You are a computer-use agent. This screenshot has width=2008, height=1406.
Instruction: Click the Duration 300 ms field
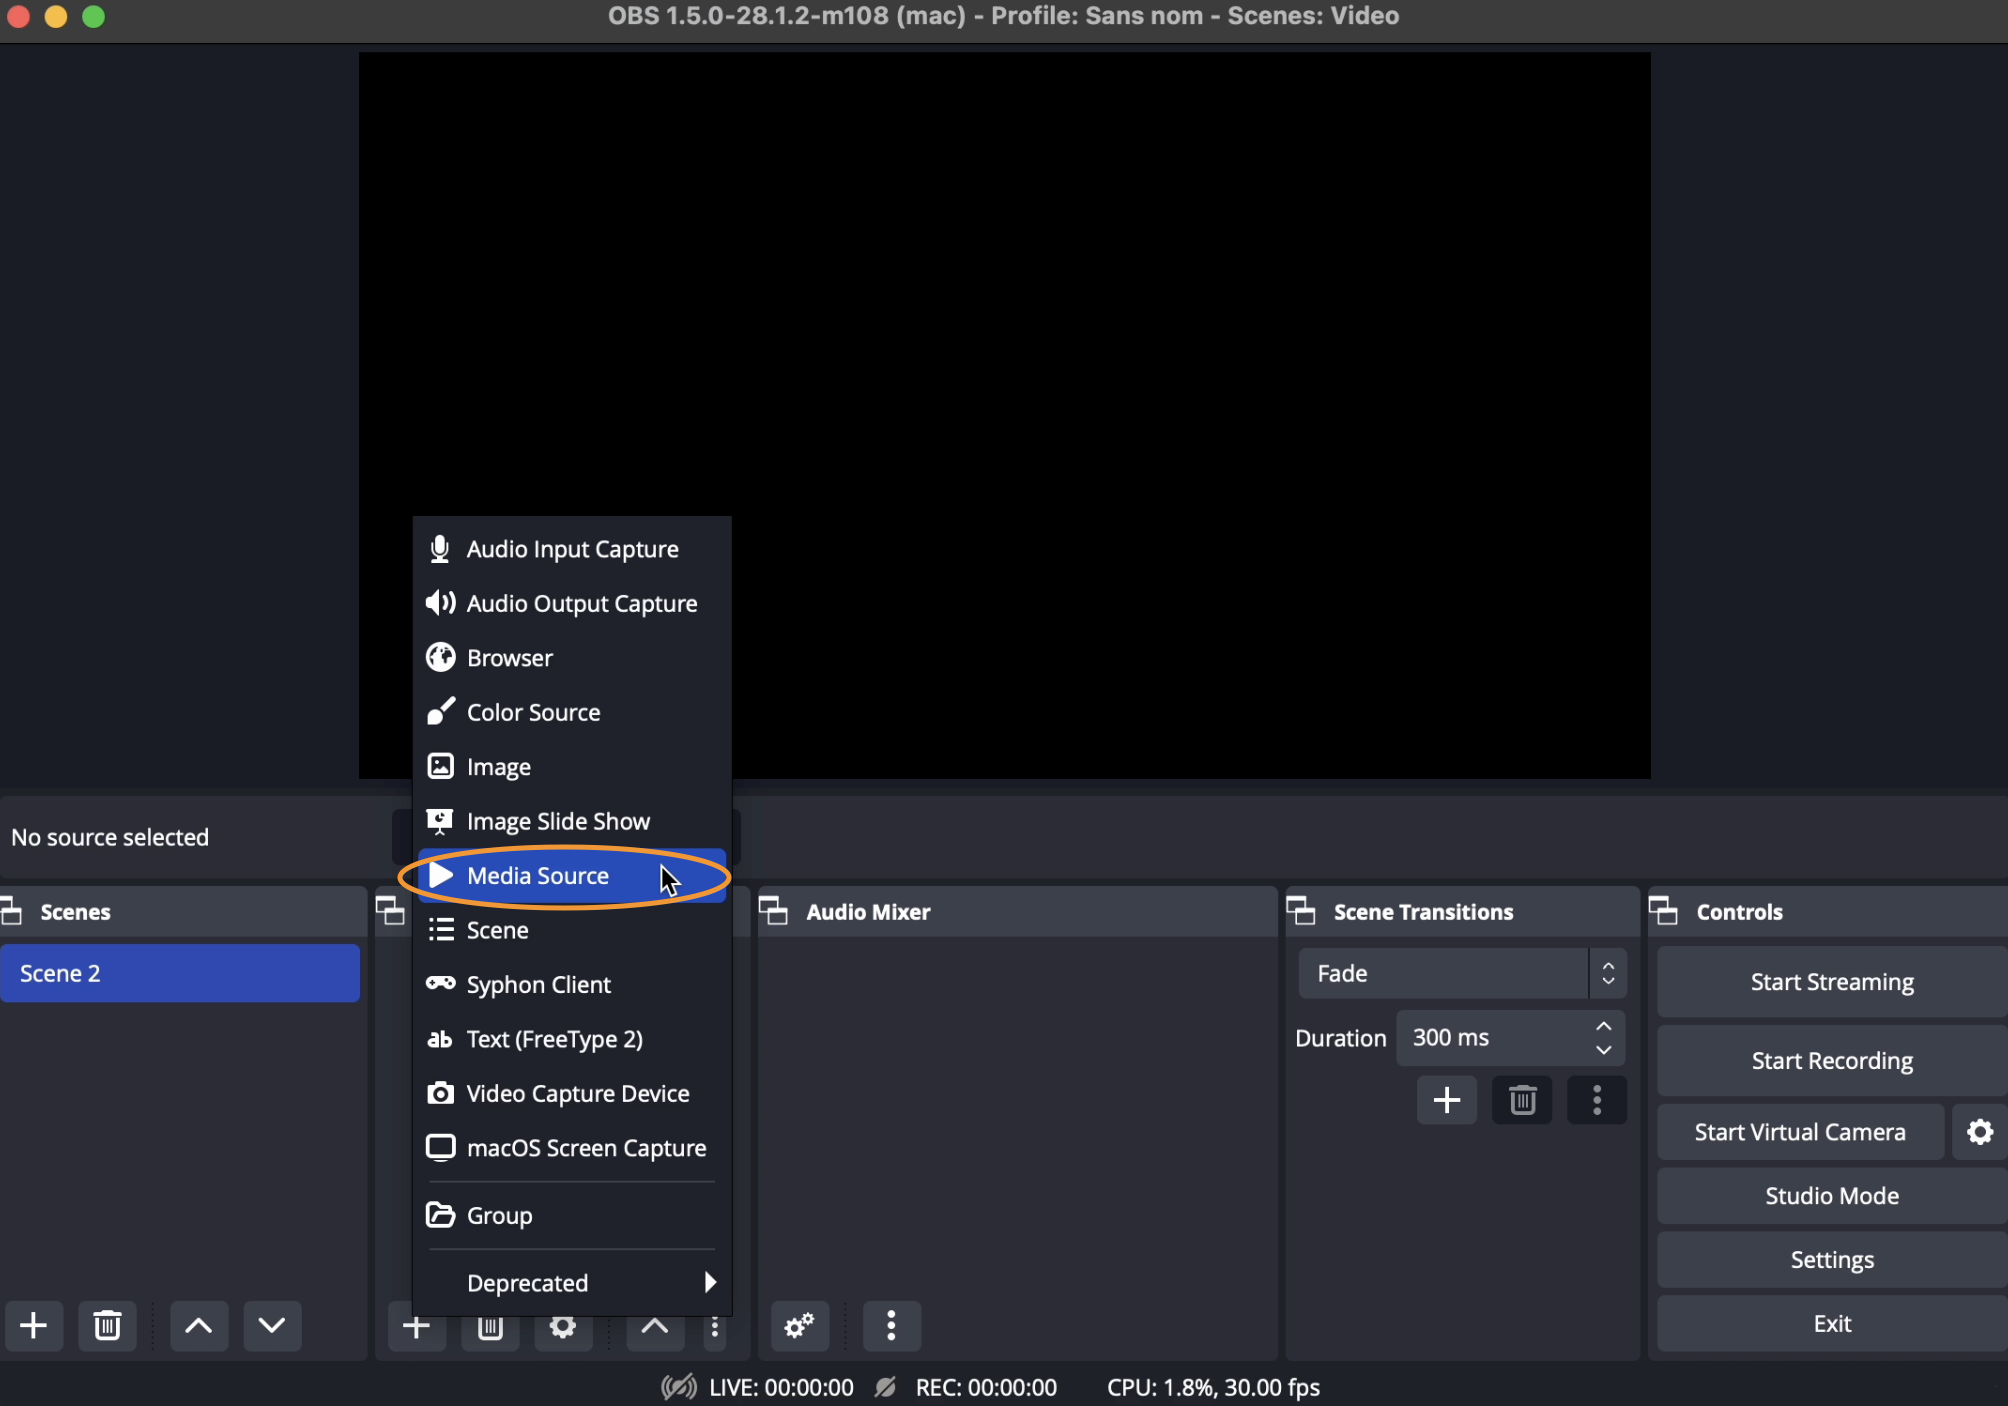(x=1490, y=1038)
